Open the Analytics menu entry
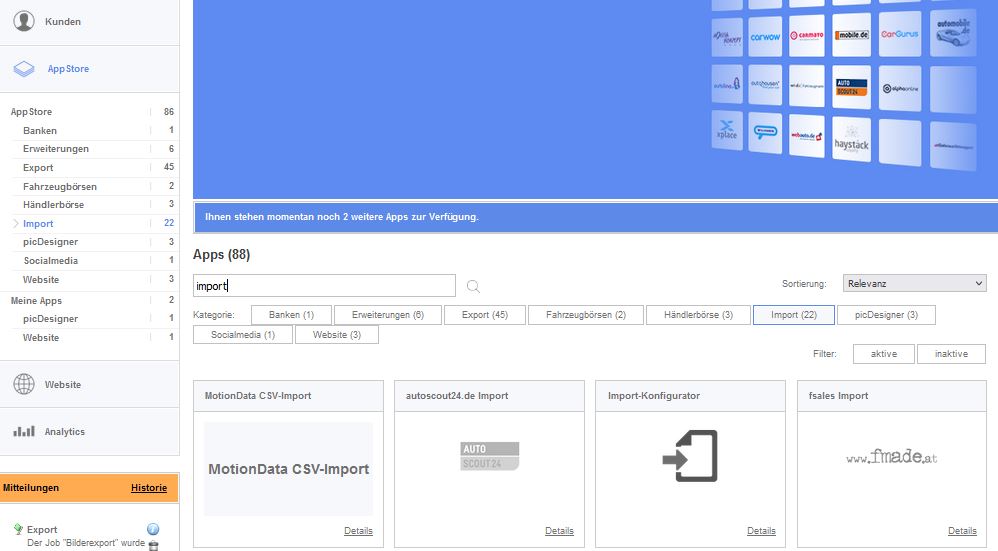 (x=90, y=431)
